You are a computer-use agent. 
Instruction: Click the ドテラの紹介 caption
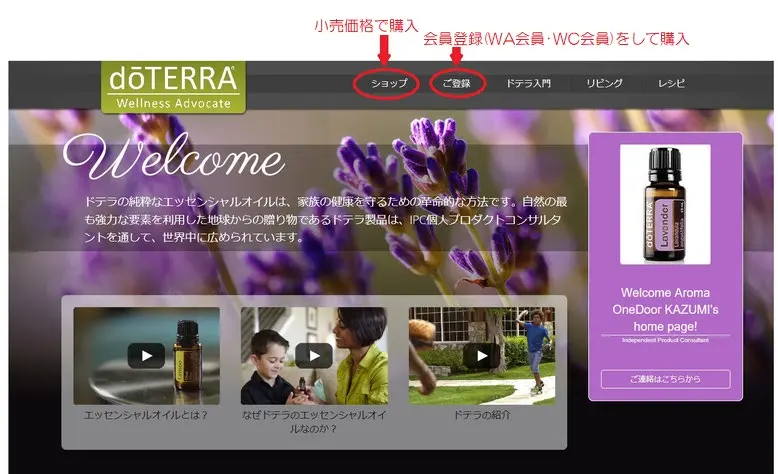coord(482,415)
